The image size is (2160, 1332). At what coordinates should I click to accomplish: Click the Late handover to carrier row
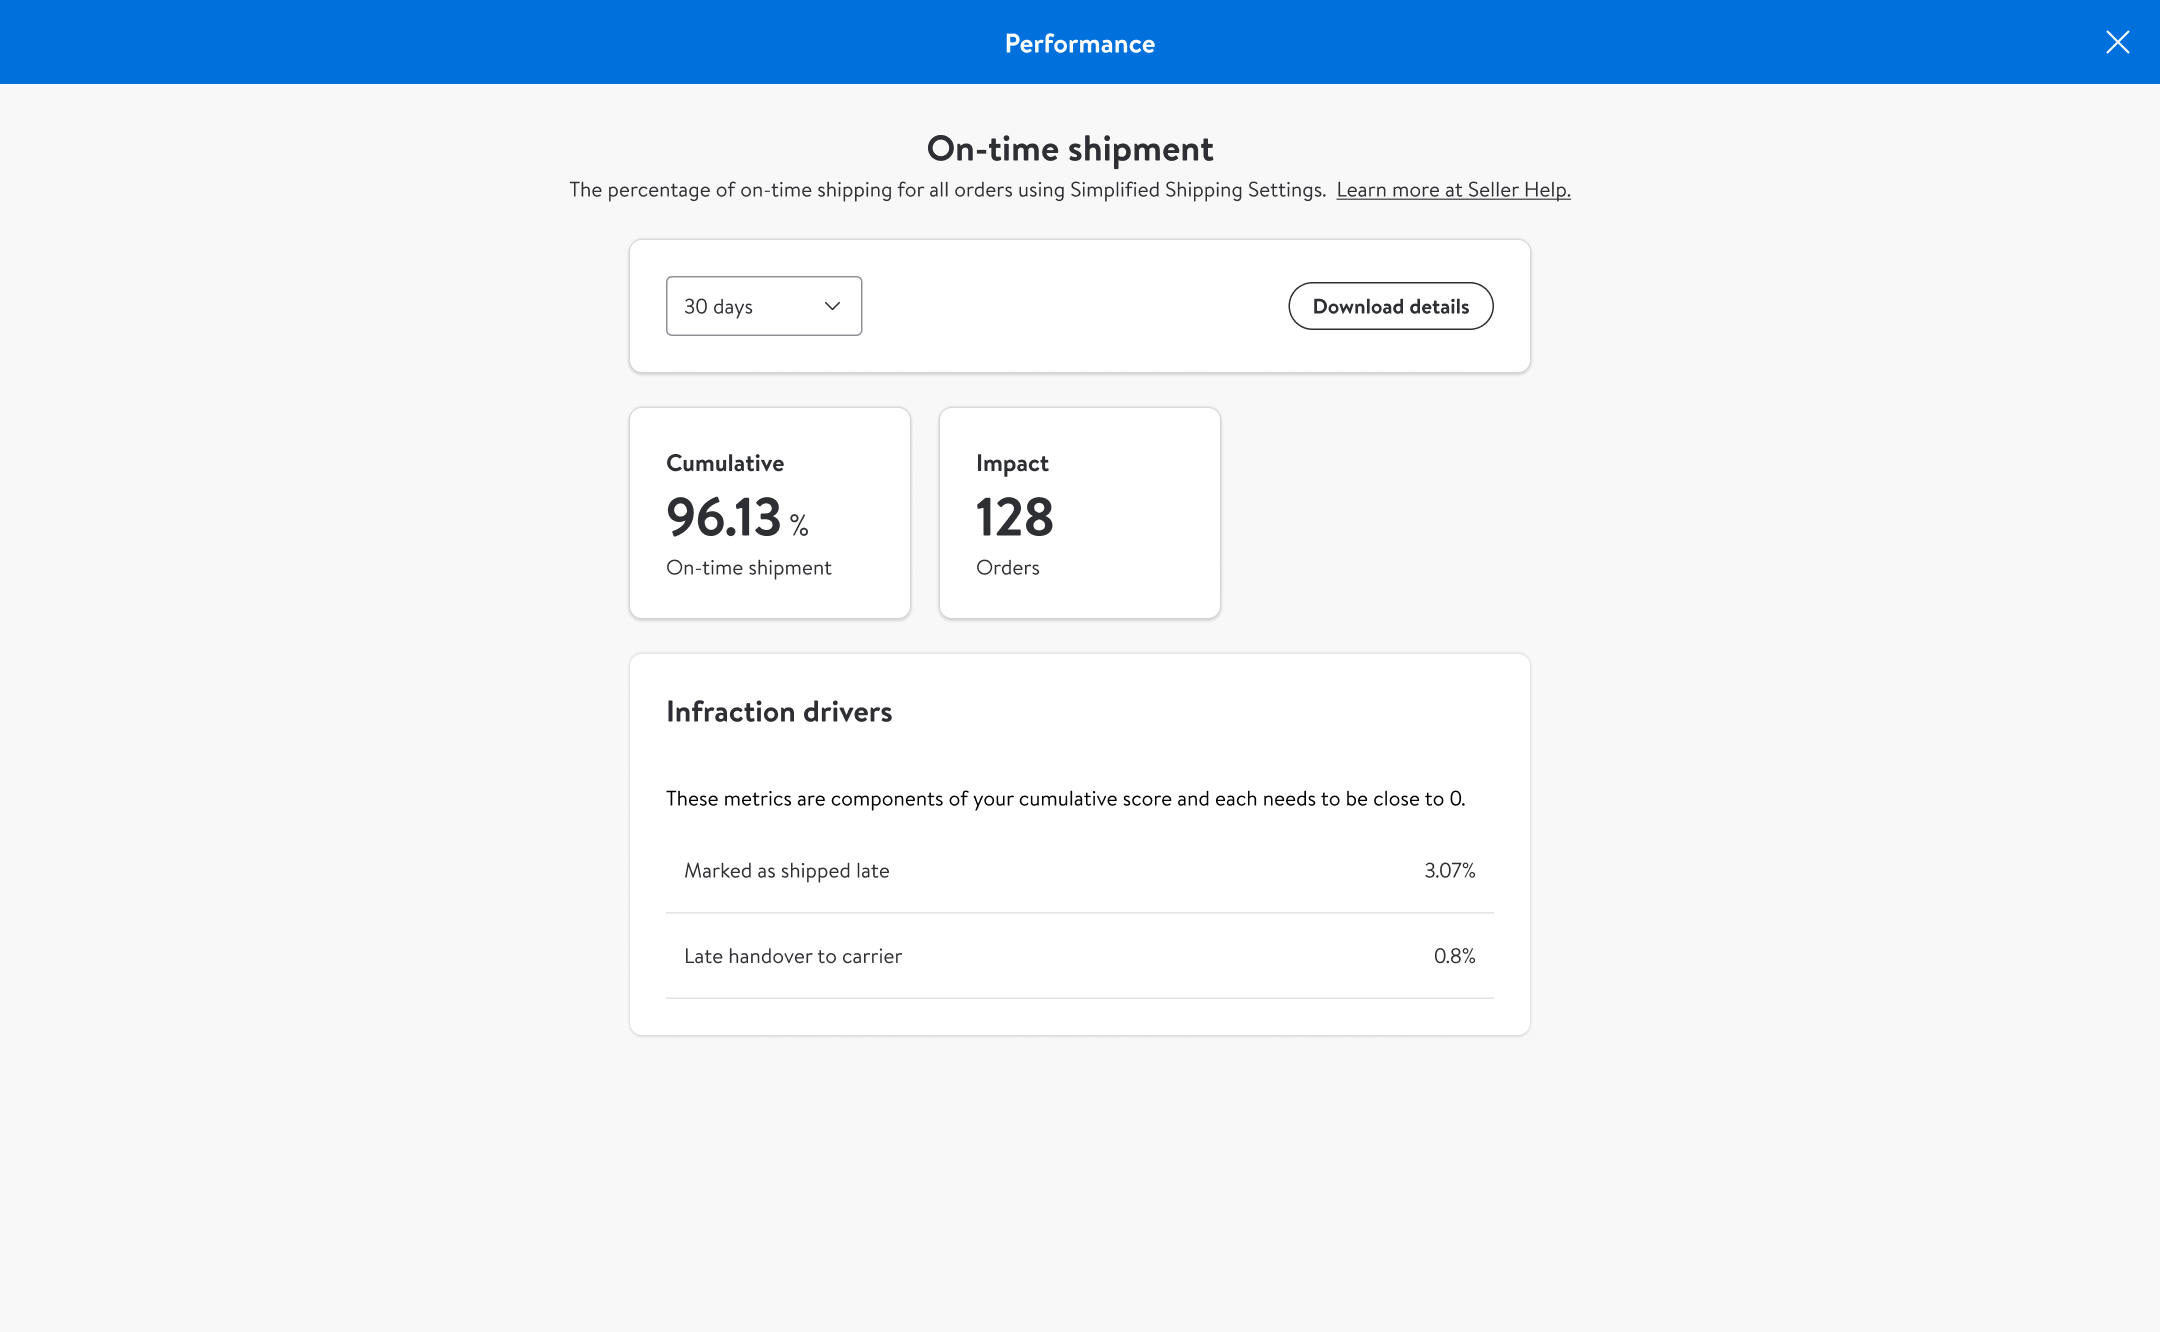coord(793,956)
